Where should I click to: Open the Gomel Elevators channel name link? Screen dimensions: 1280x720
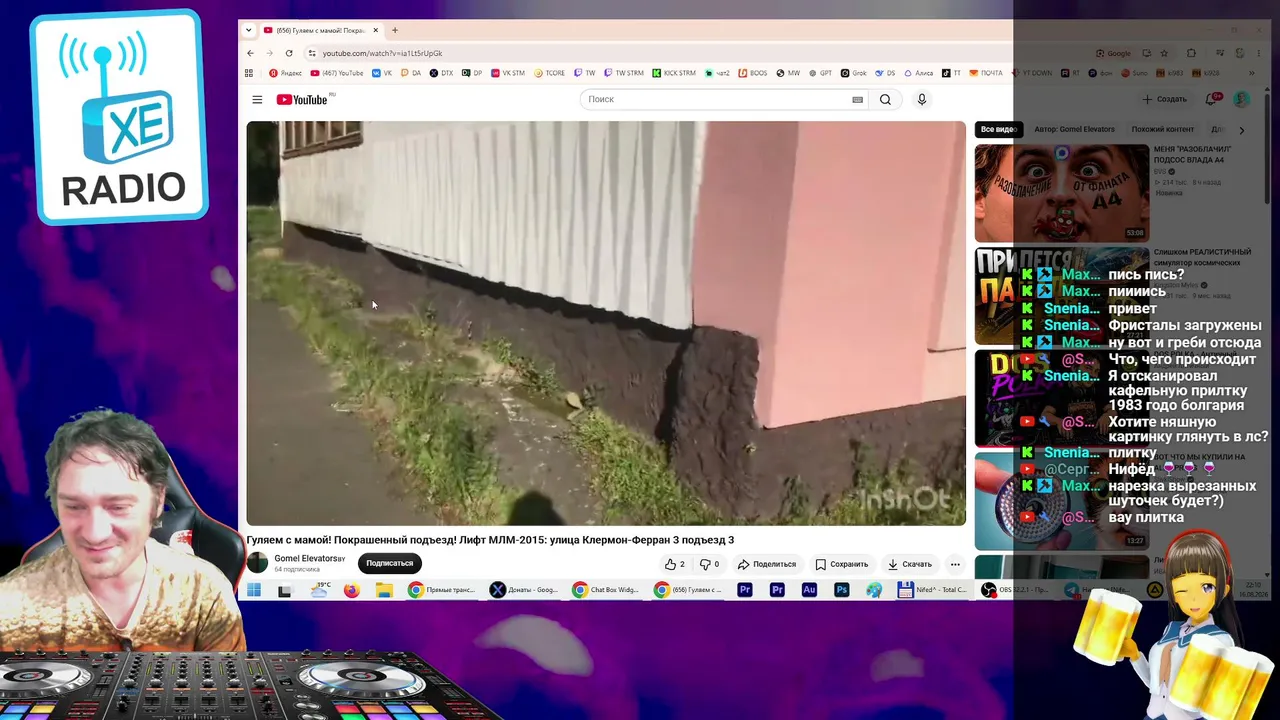point(306,559)
